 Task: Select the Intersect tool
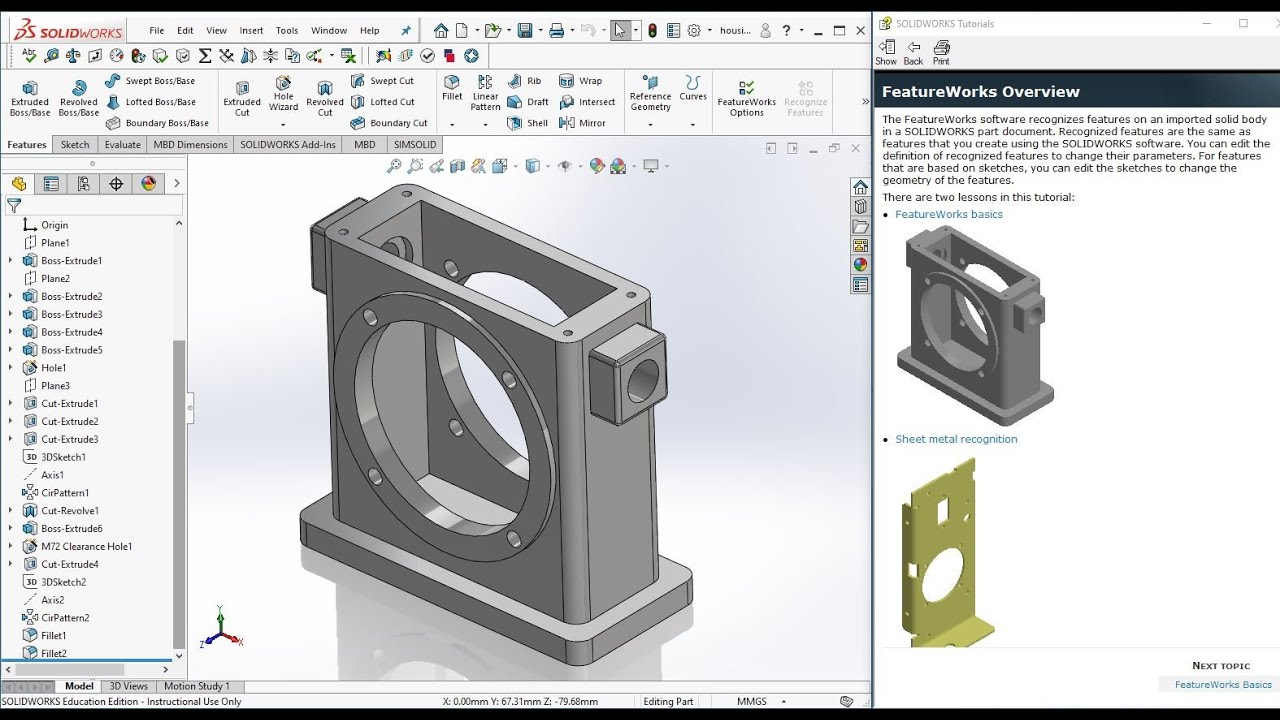pyautogui.click(x=587, y=102)
